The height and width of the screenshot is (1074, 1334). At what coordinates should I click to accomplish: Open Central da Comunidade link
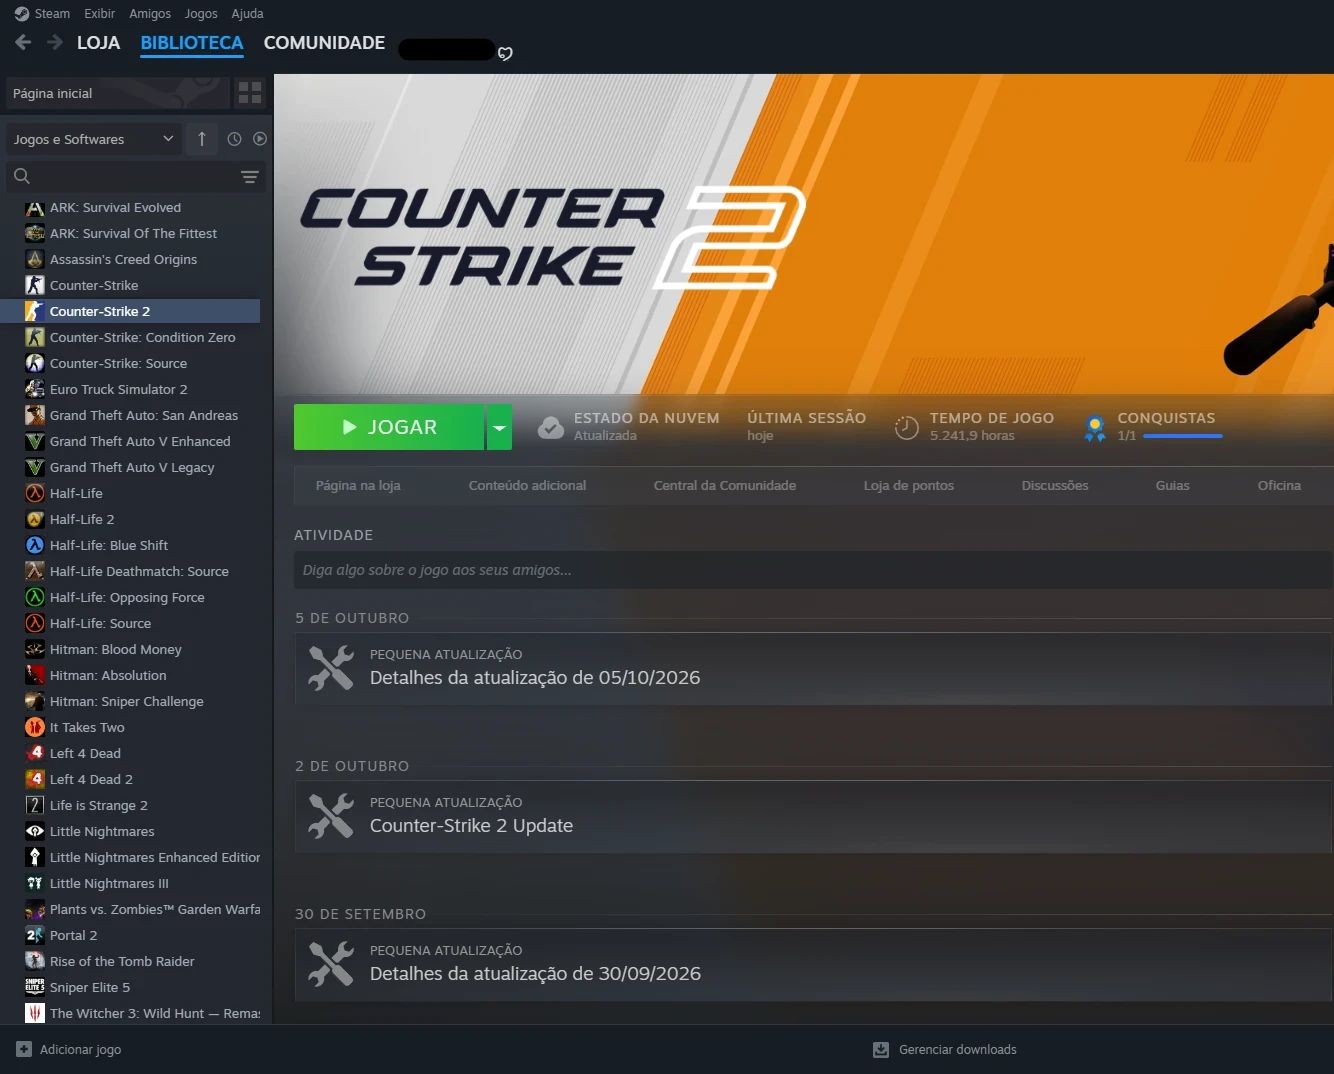[x=725, y=485]
